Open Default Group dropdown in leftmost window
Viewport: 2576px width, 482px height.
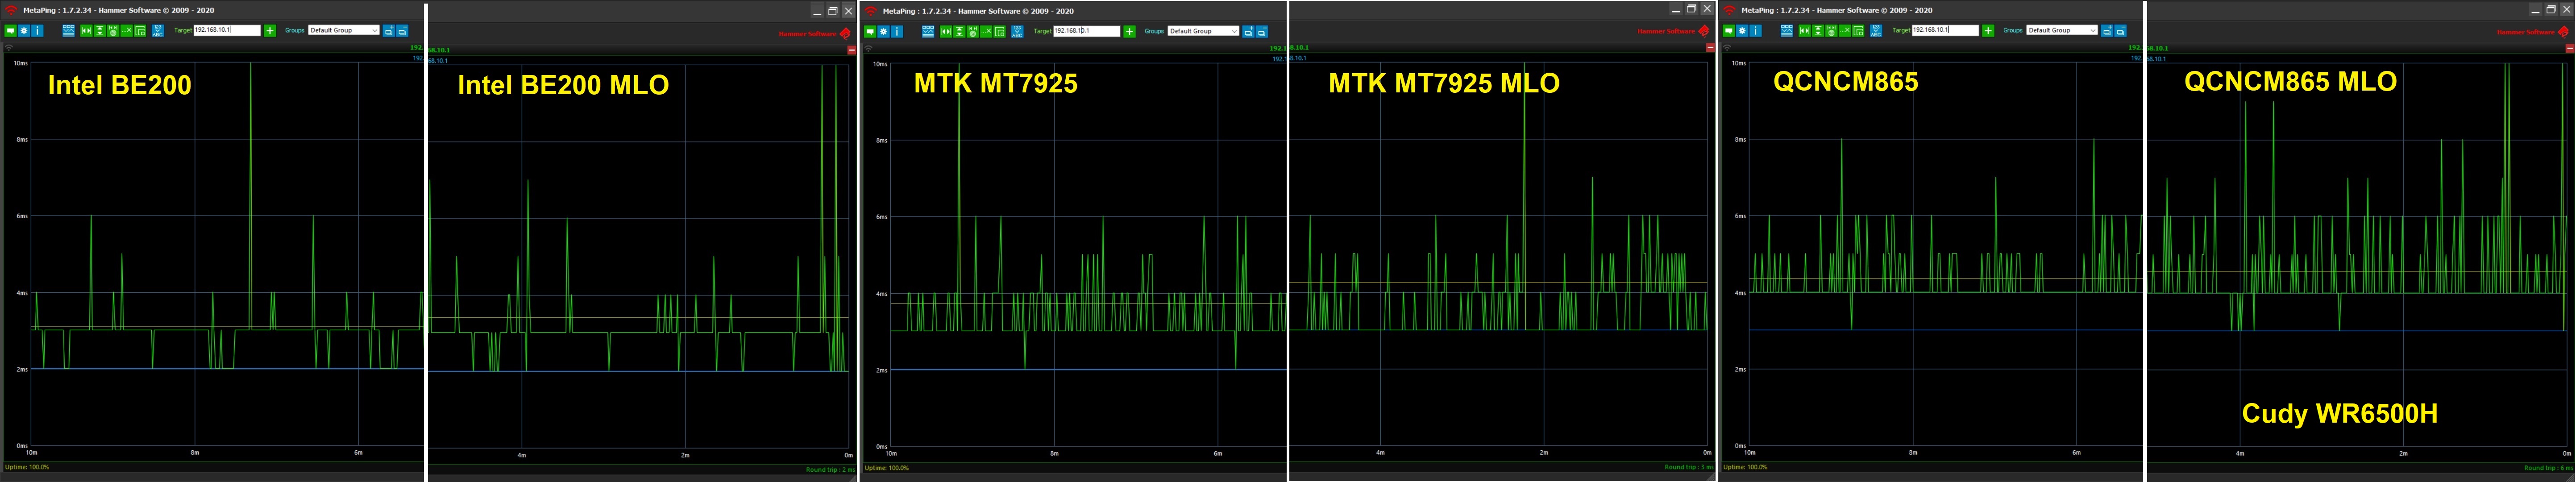(343, 31)
